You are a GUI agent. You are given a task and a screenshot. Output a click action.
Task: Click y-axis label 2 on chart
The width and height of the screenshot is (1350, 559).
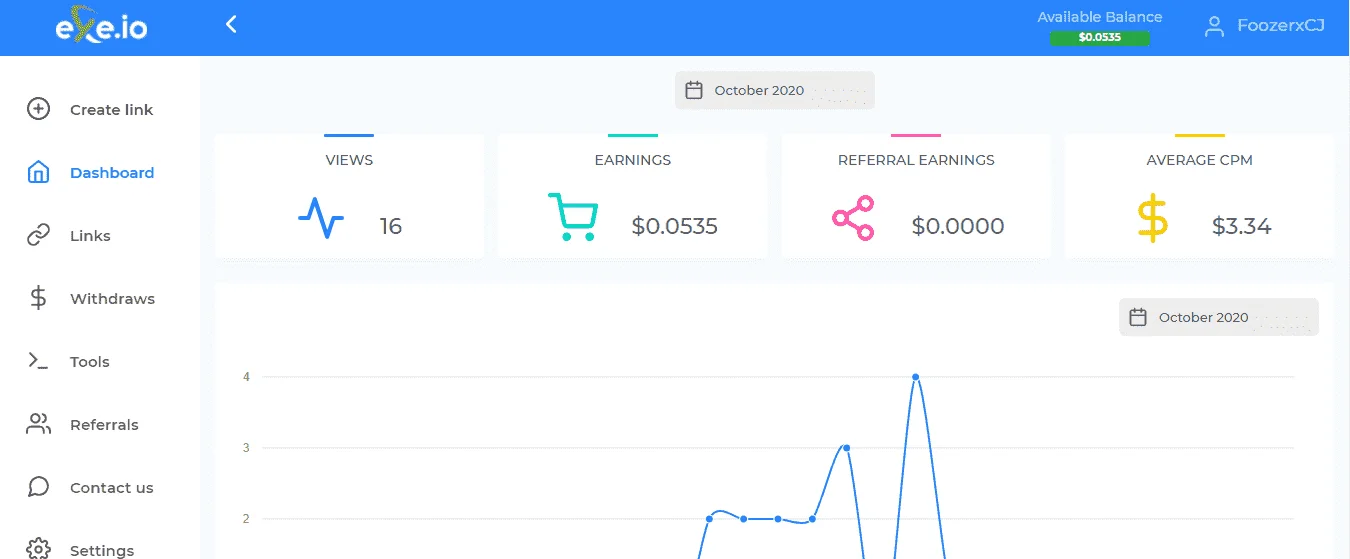click(x=246, y=519)
